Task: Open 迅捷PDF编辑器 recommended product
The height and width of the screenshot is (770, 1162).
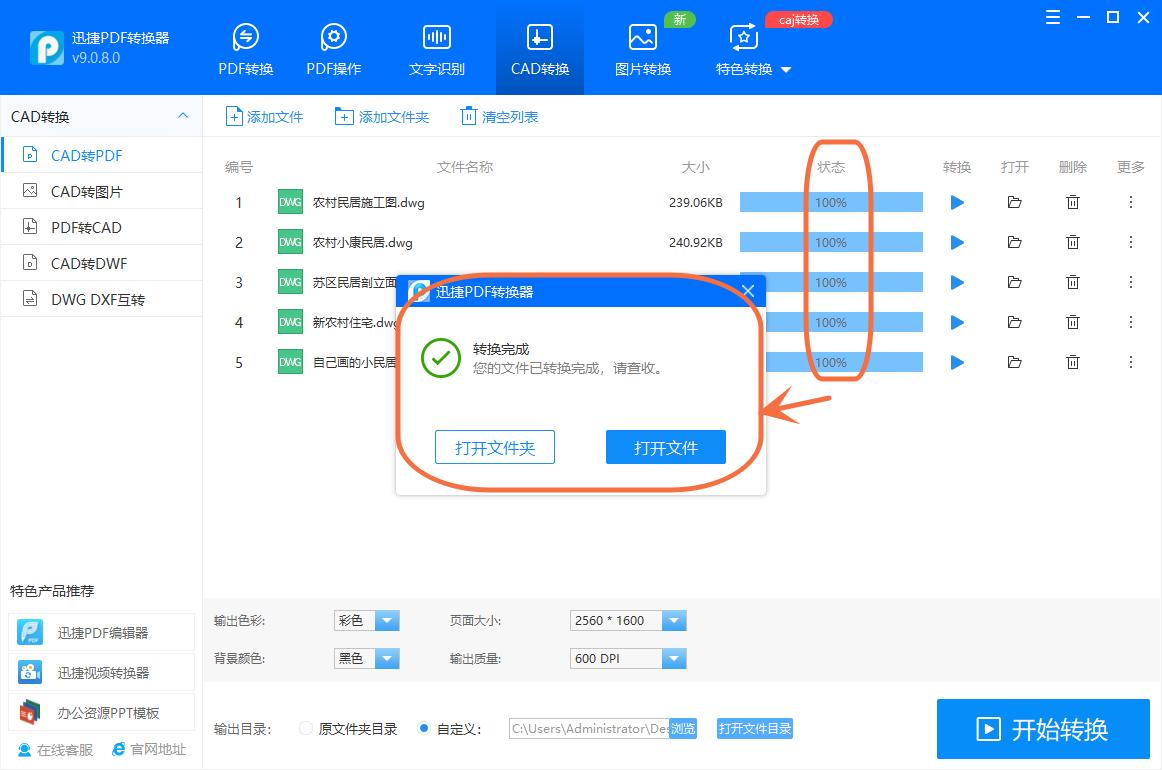Action: [x=102, y=632]
